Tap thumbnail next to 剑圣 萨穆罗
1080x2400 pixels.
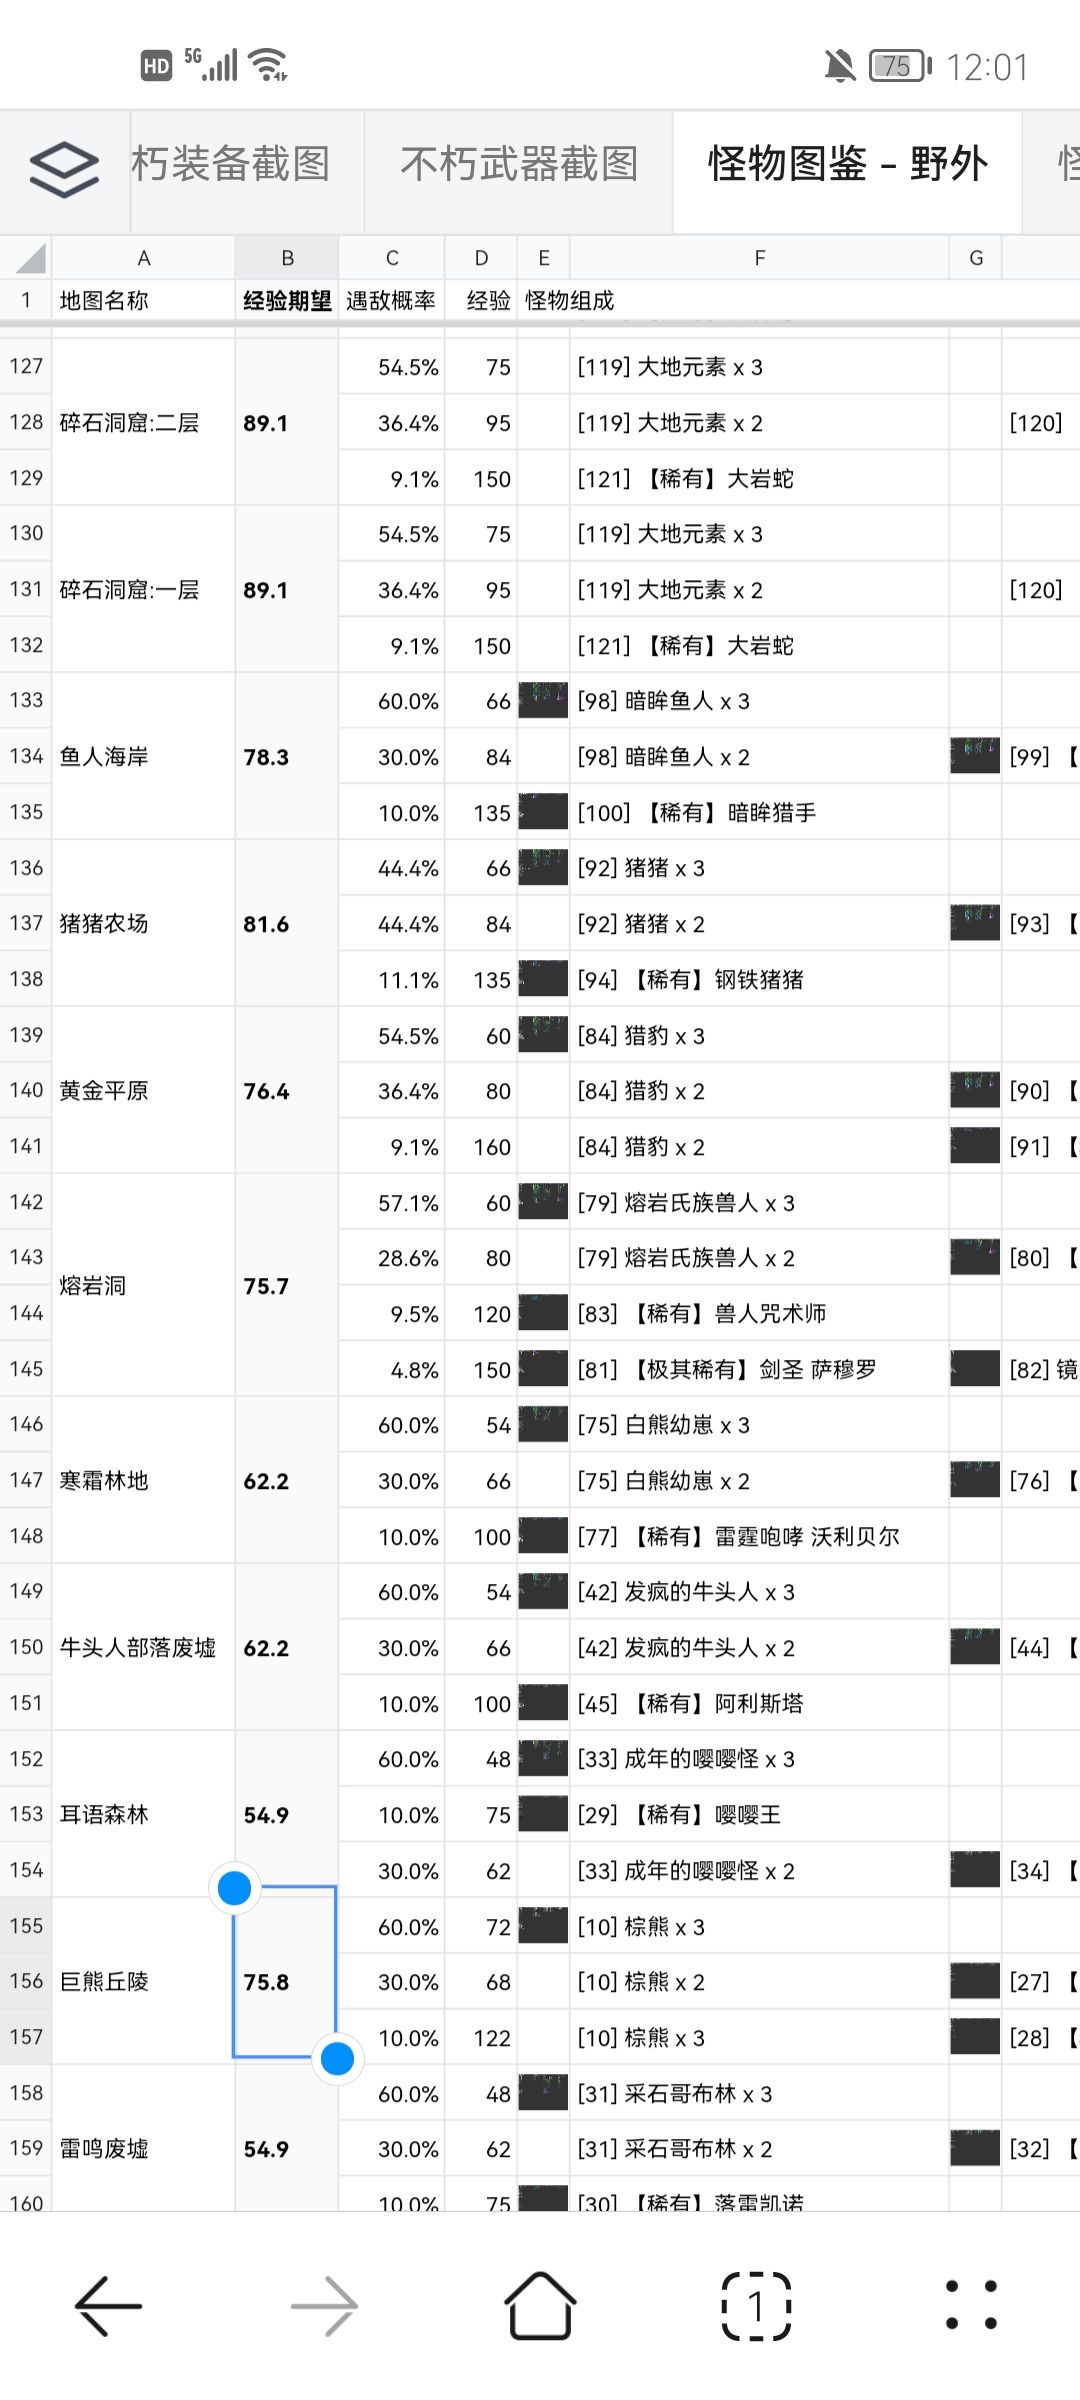(544, 1368)
